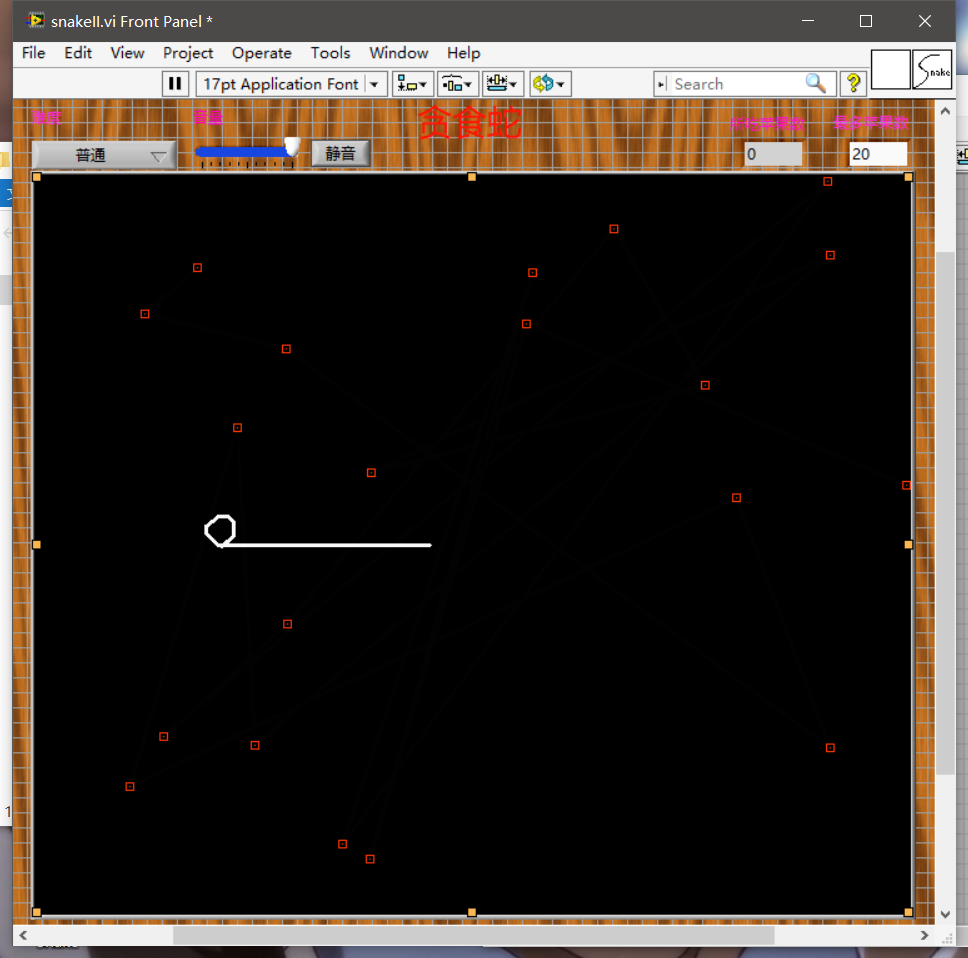This screenshot has height=958, width=968.
Task: Close the snakeII.vi Front Panel window
Action: click(x=925, y=21)
